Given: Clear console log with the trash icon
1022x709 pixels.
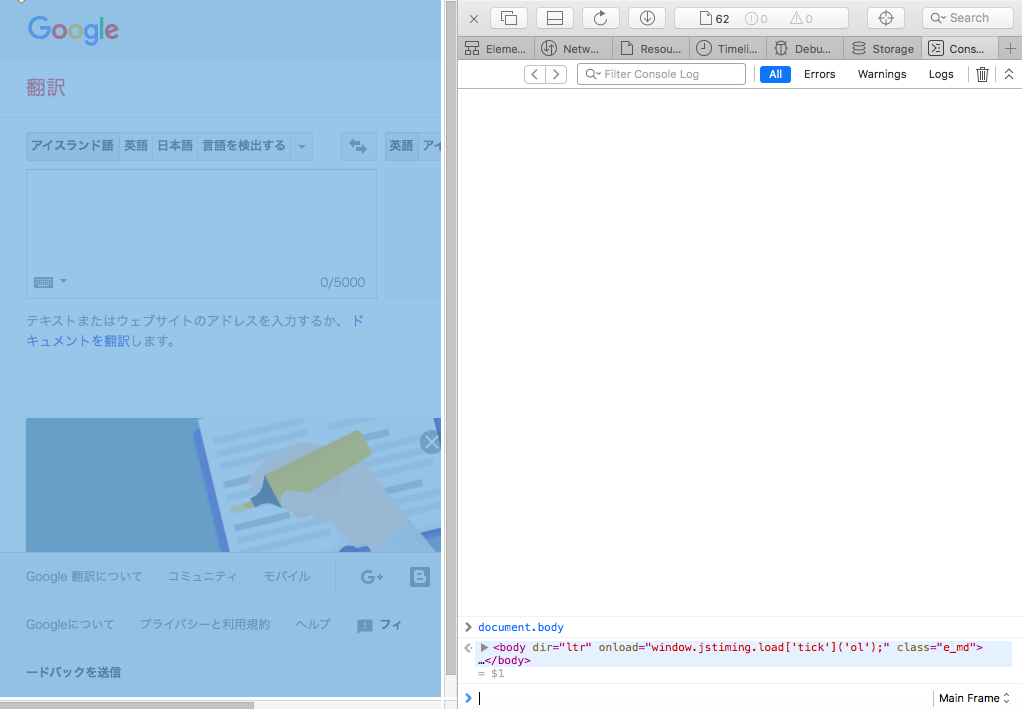Looking at the screenshot, I should [982, 74].
